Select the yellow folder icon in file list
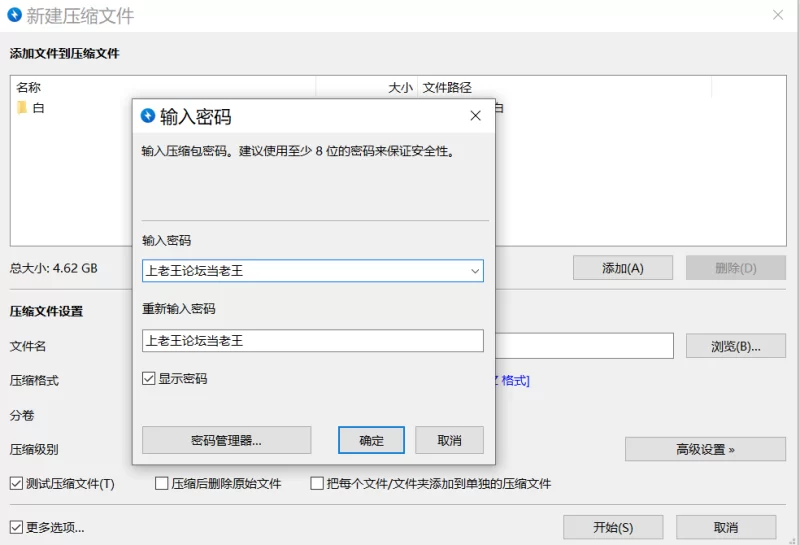 (x=22, y=107)
